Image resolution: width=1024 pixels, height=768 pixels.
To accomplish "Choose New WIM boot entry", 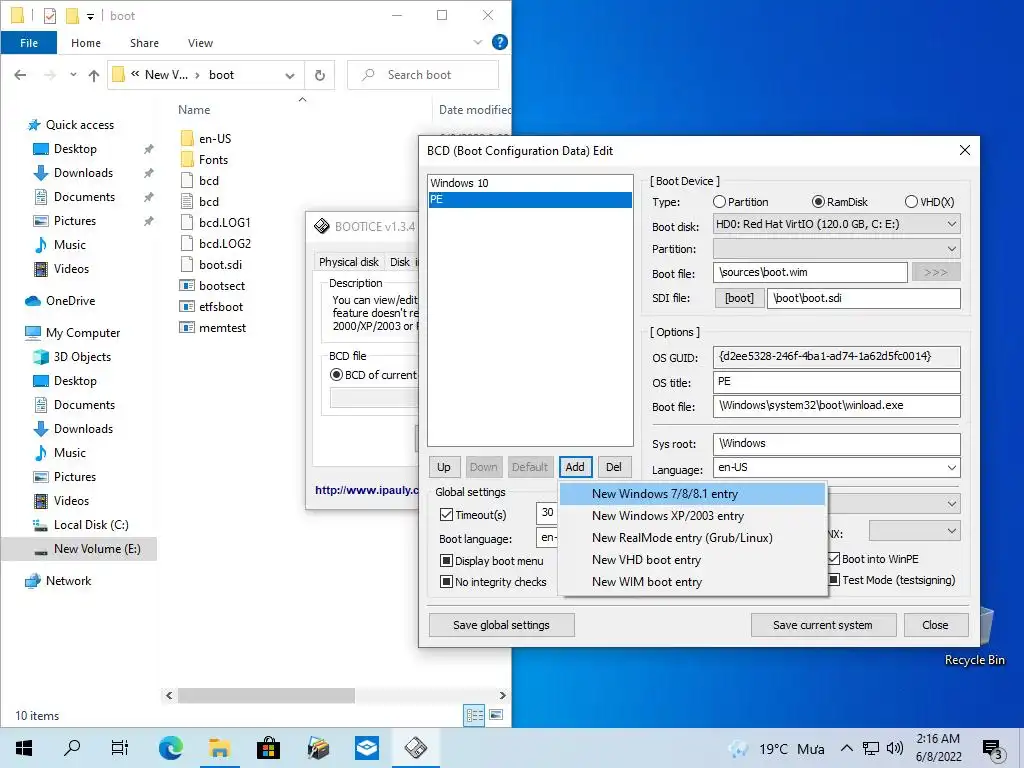I will (693, 582).
